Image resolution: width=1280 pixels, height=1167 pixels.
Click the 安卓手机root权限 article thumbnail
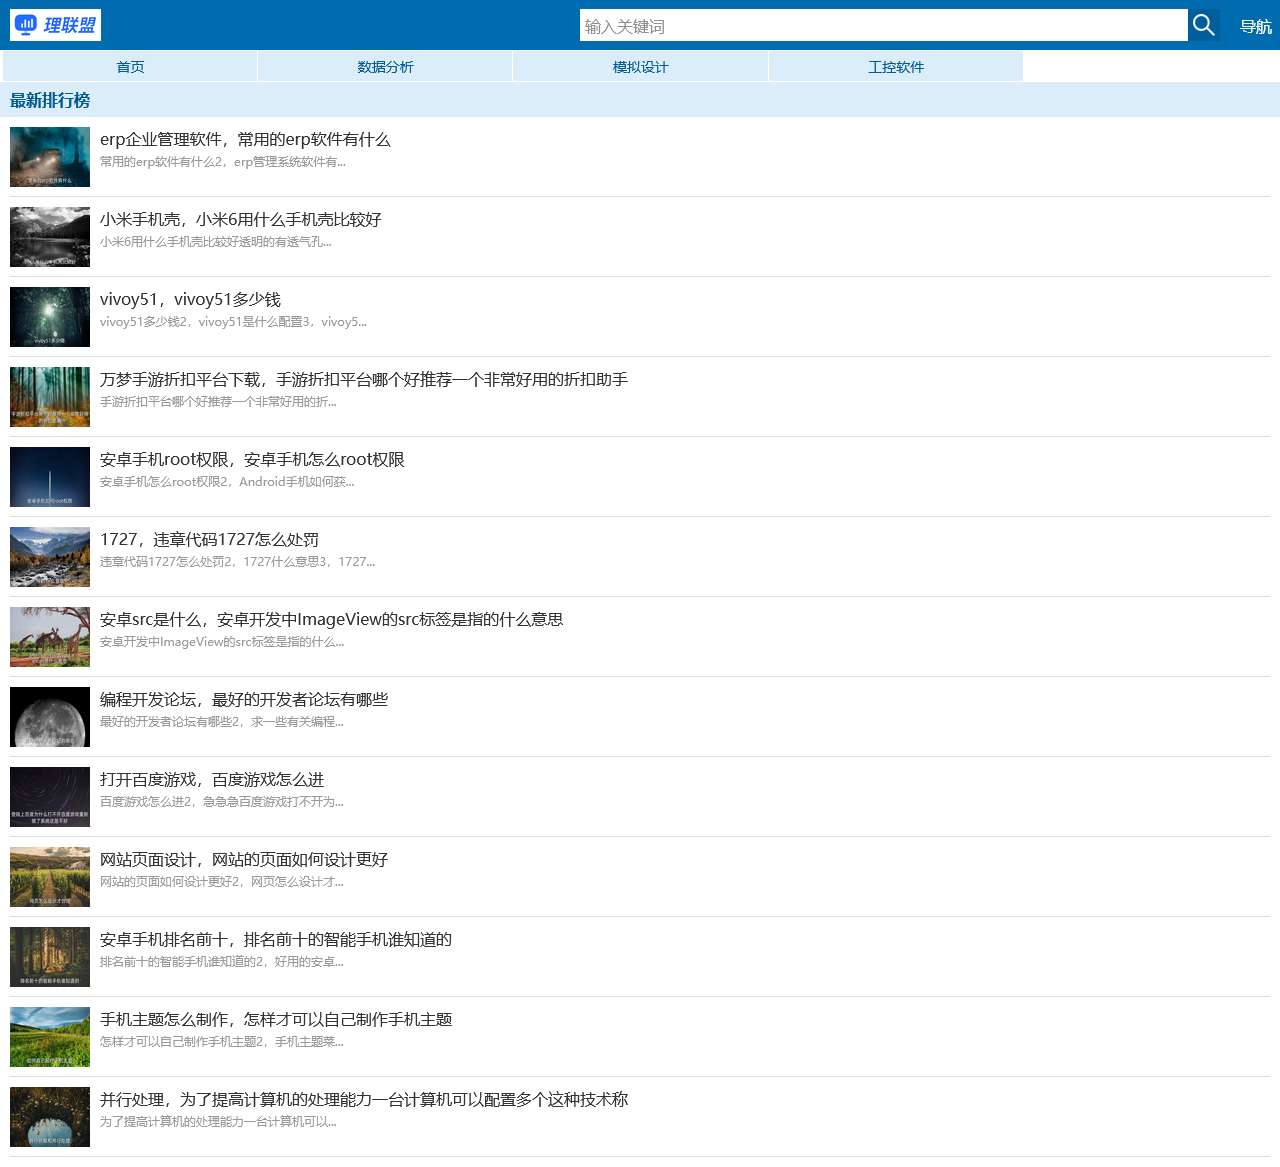pyautogui.click(x=50, y=477)
